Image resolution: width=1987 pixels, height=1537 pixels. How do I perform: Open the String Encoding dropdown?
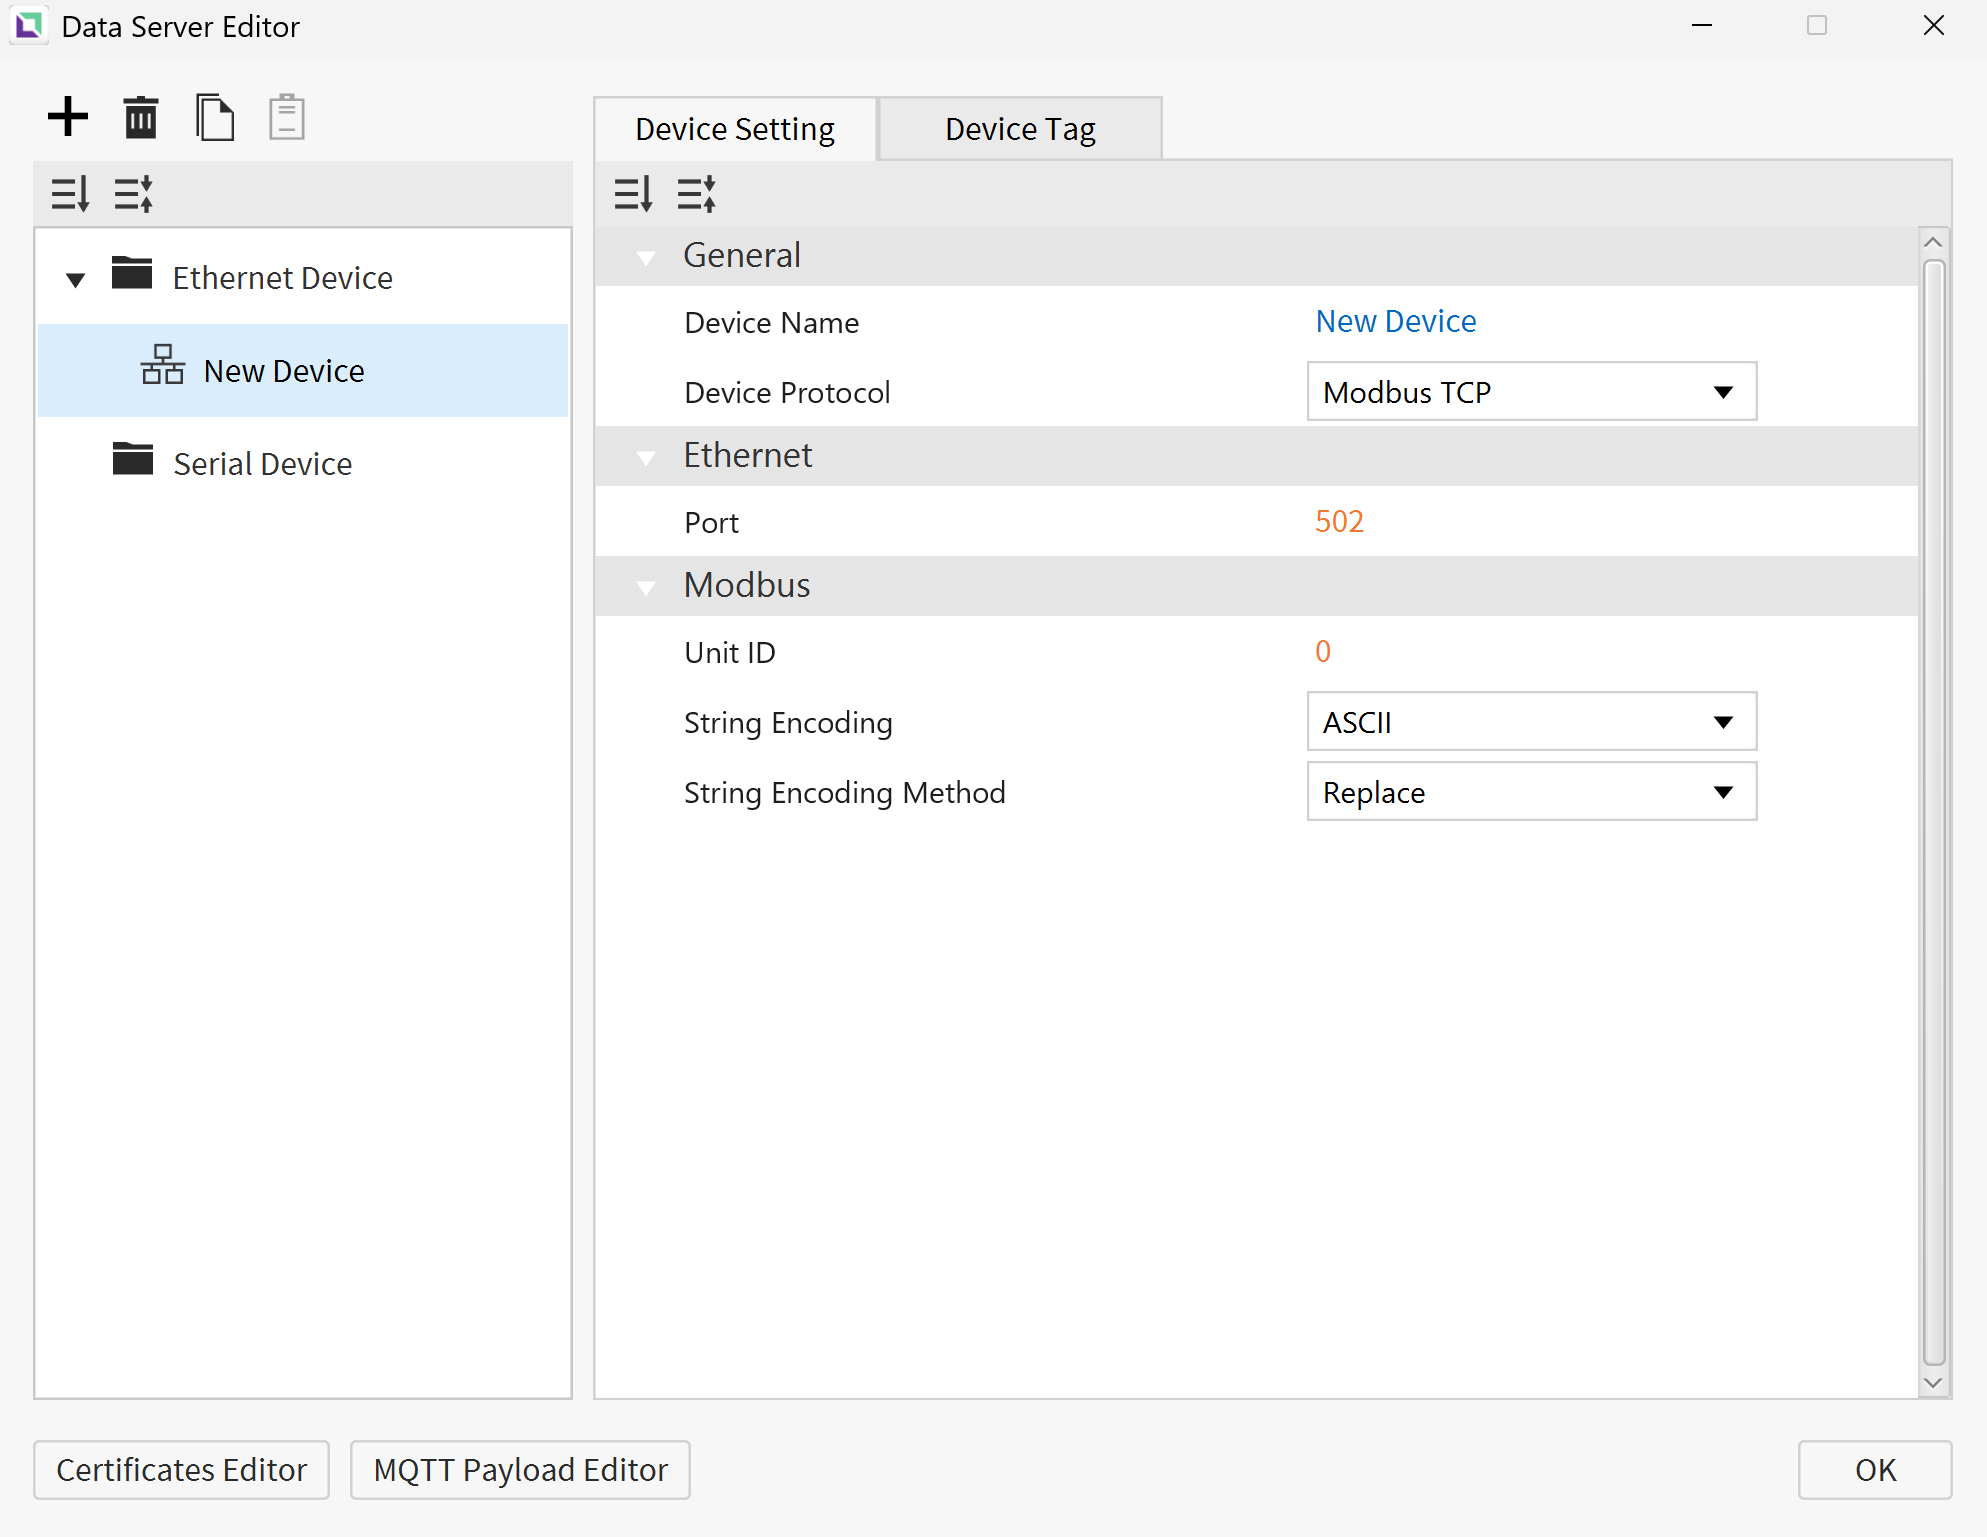[1532, 722]
